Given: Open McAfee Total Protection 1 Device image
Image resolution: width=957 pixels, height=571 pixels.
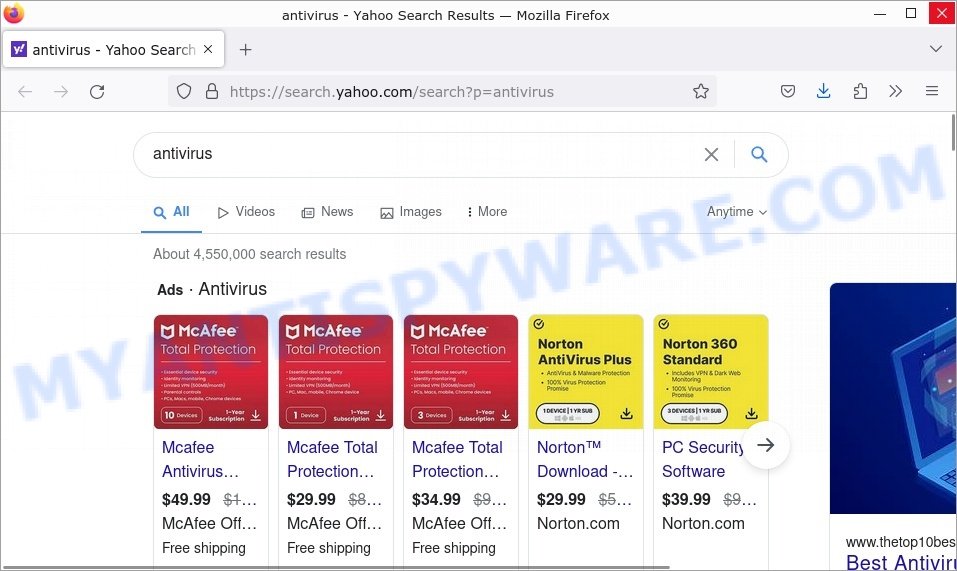Looking at the screenshot, I should [x=336, y=372].
